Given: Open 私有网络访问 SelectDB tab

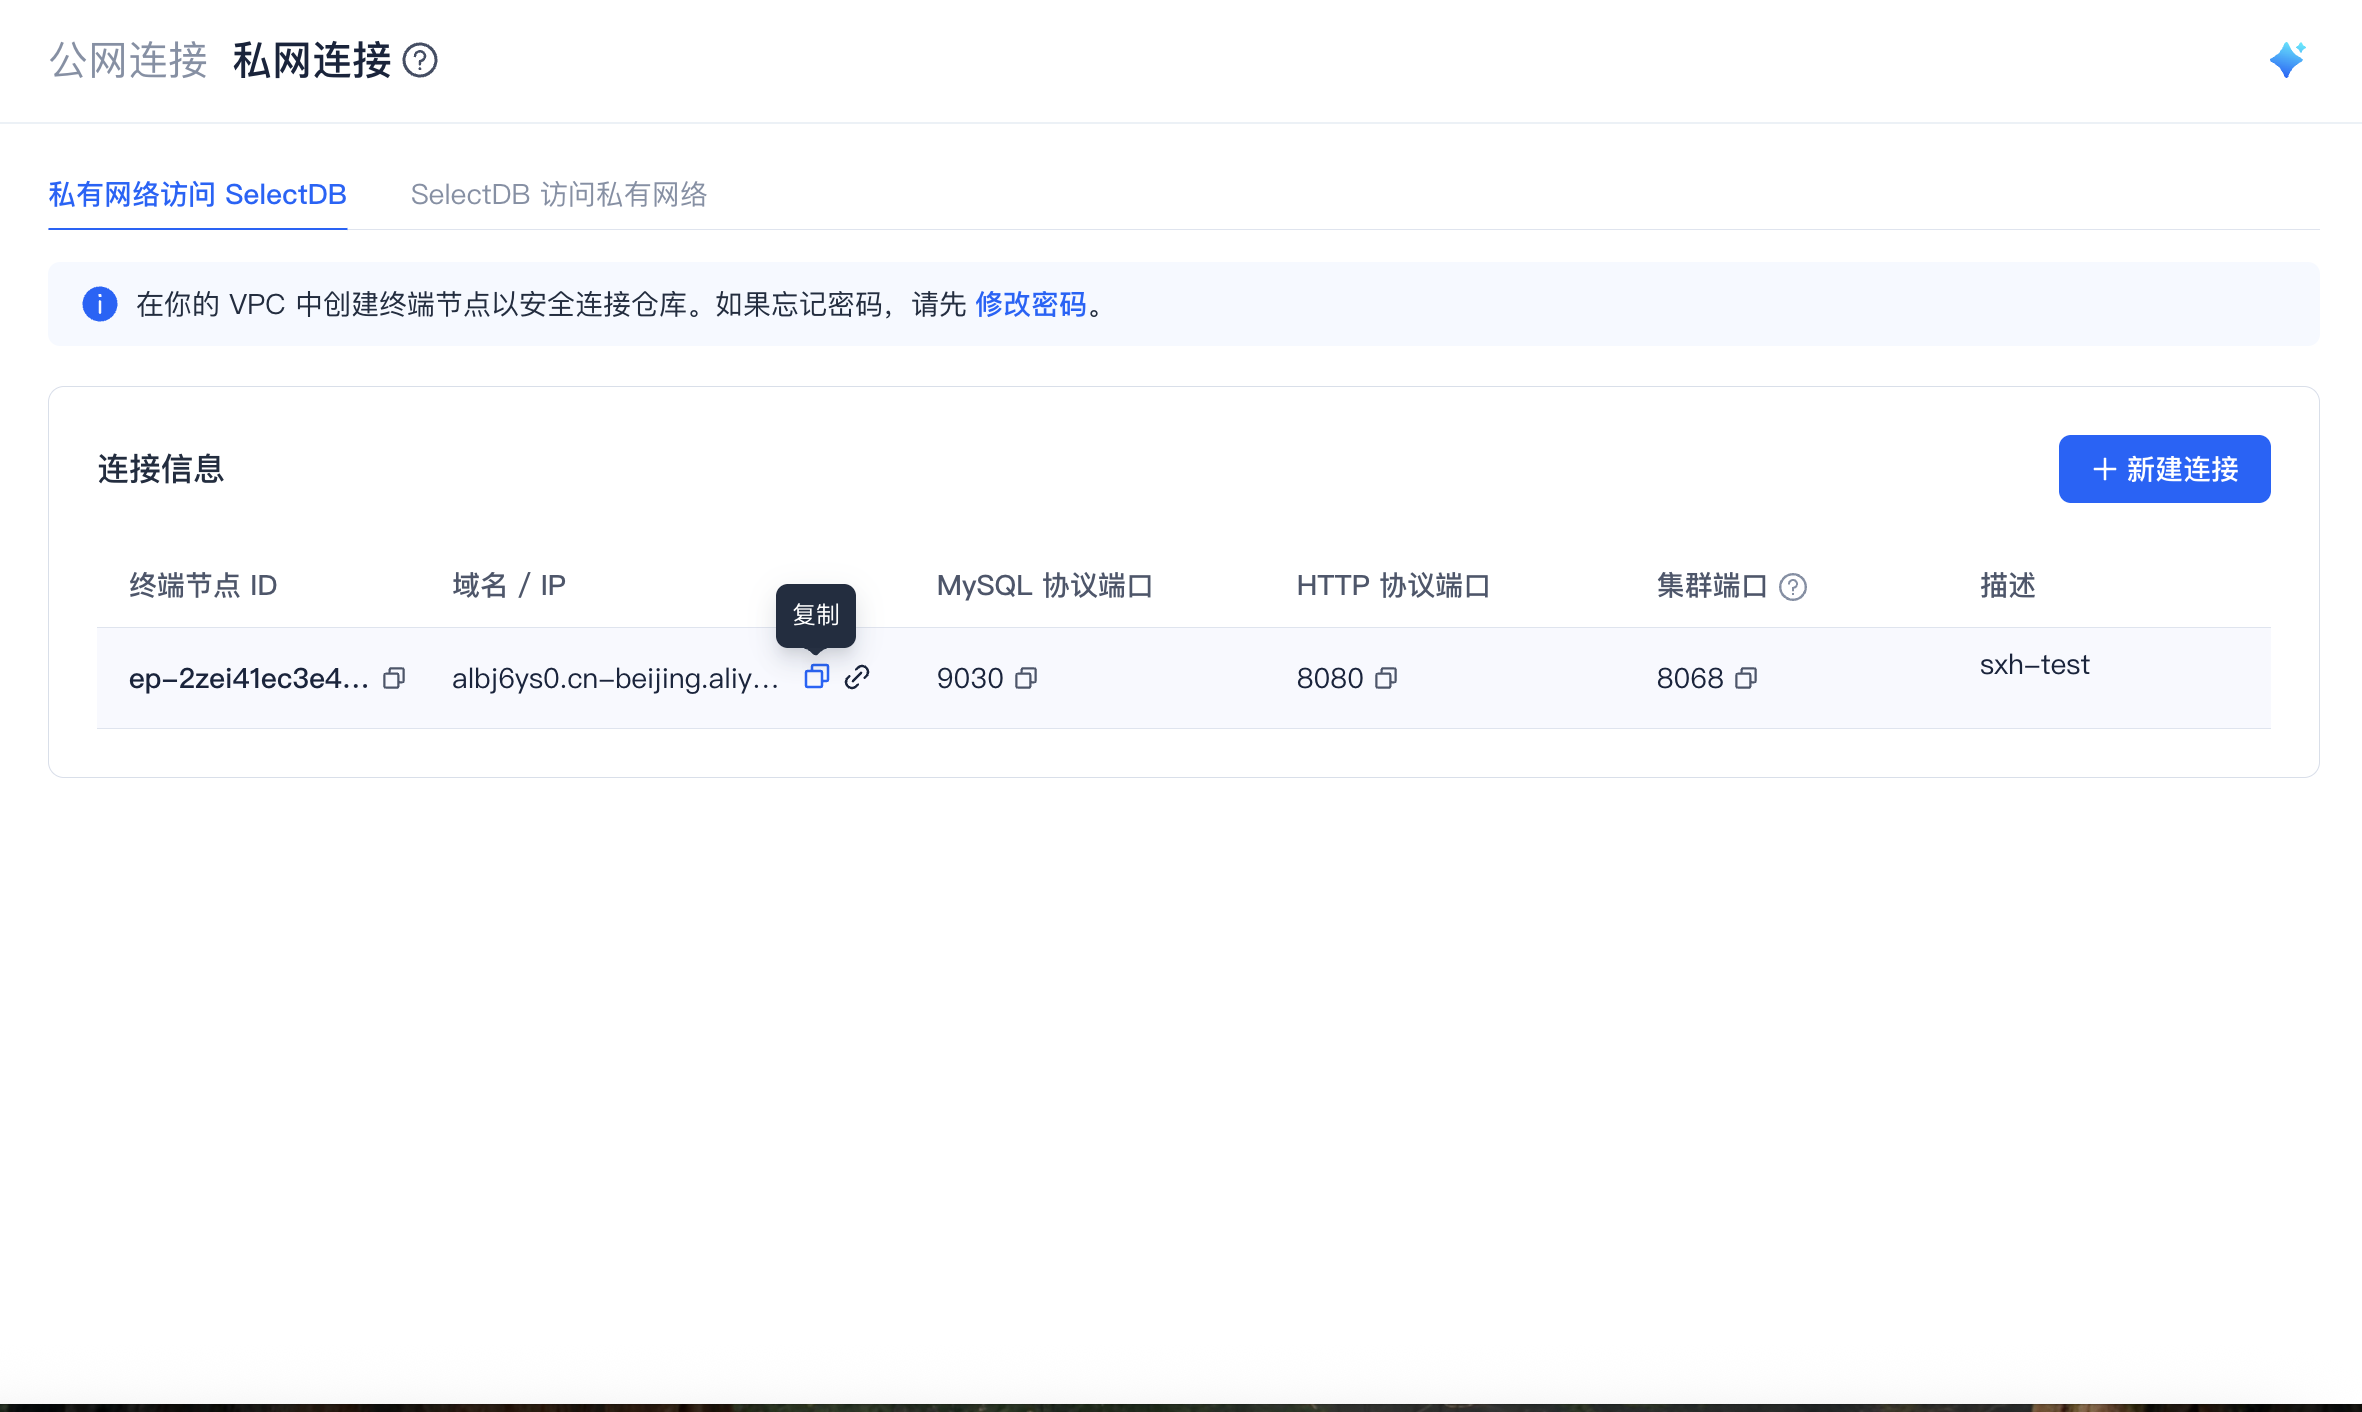Looking at the screenshot, I should coord(198,194).
